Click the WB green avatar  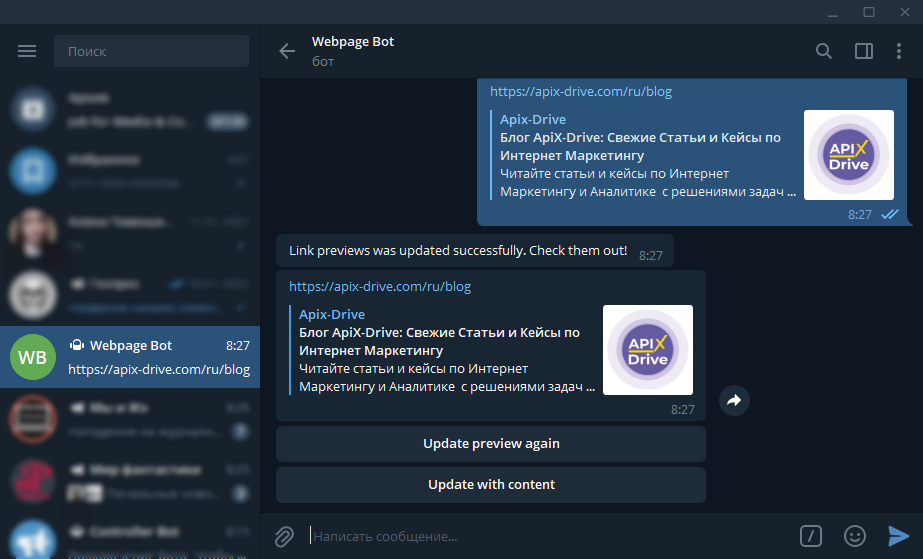pyautogui.click(x=32, y=357)
